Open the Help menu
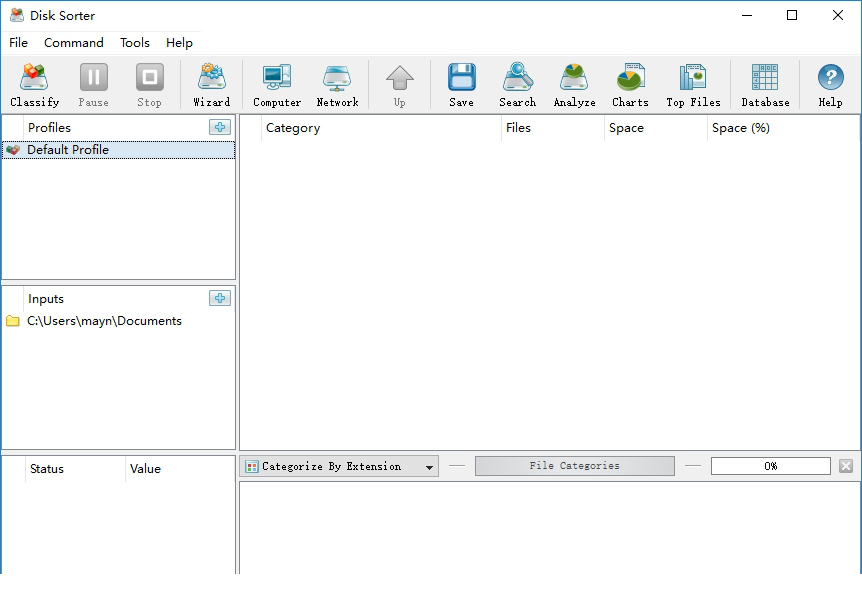 [179, 43]
